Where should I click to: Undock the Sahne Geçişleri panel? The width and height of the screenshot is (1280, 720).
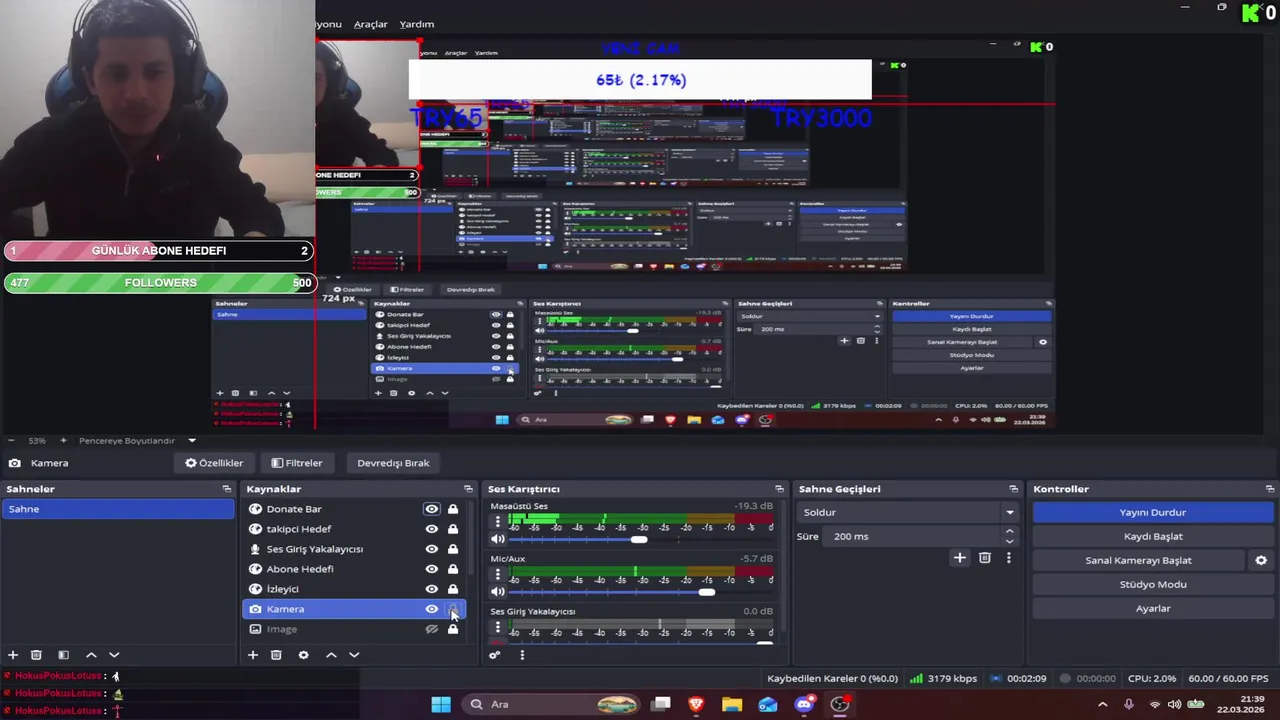1013,489
